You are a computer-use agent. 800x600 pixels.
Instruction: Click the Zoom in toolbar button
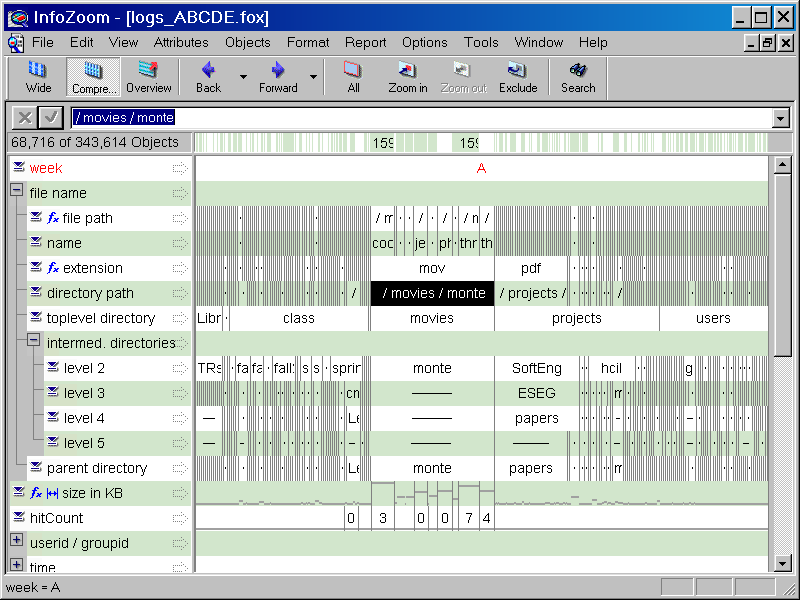tap(408, 77)
